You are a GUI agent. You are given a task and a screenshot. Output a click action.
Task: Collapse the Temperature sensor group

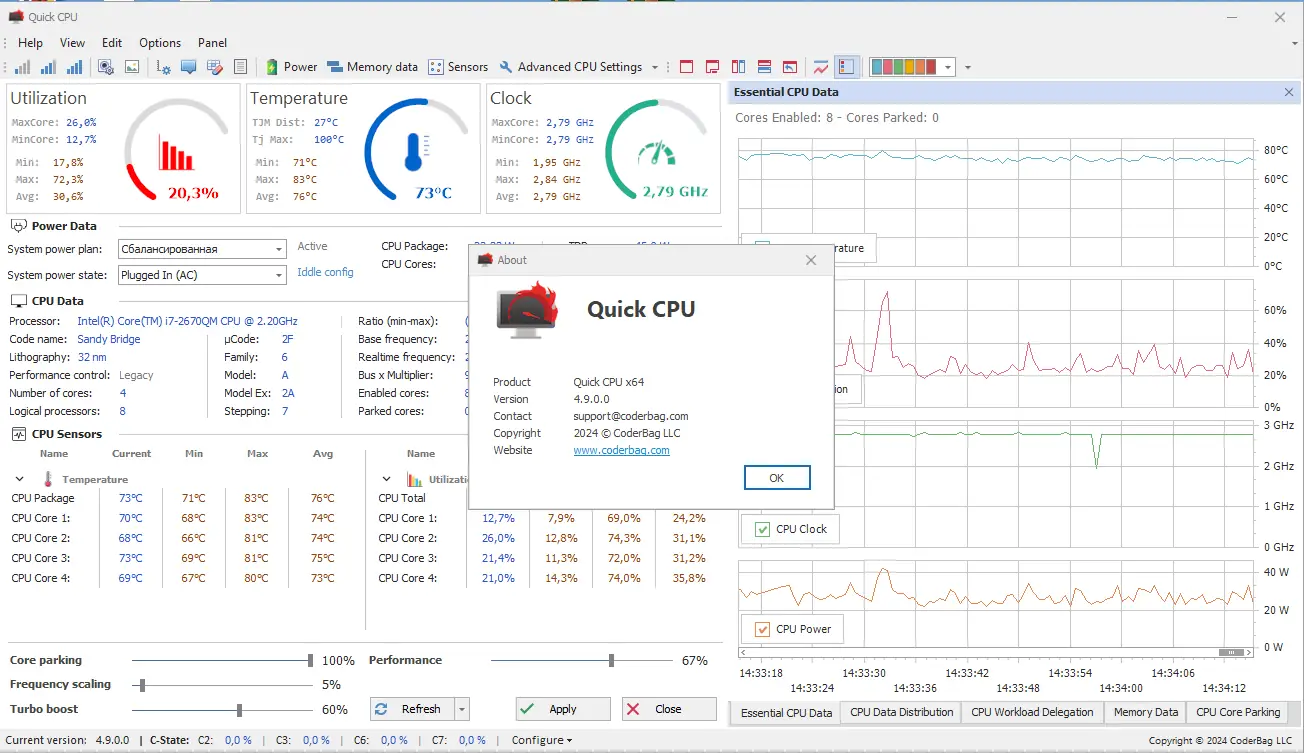19,479
